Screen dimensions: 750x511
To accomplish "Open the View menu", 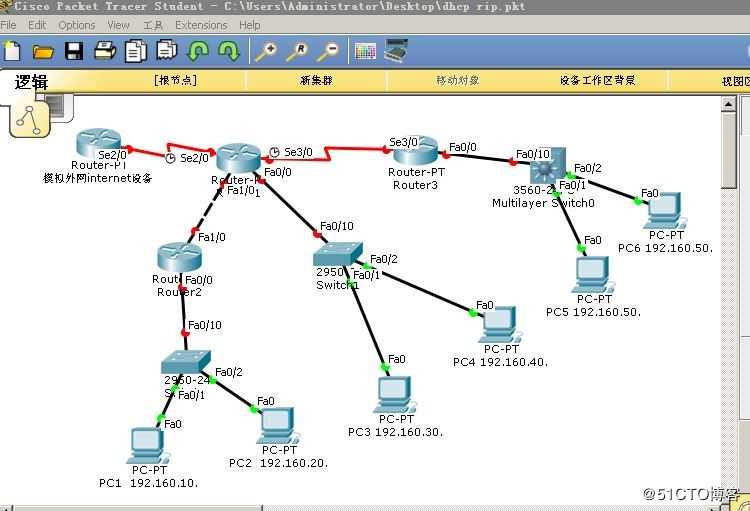I will 118,25.
